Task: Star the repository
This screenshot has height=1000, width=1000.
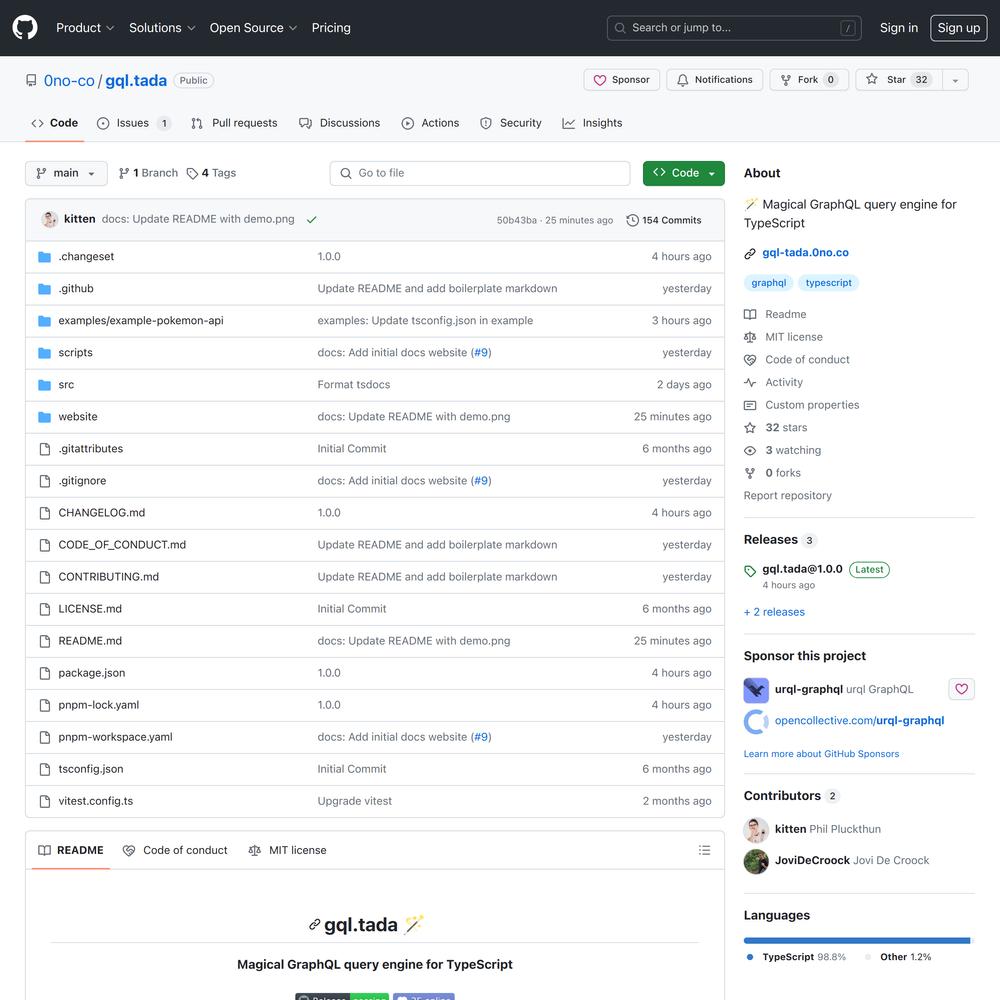Action: (899, 80)
